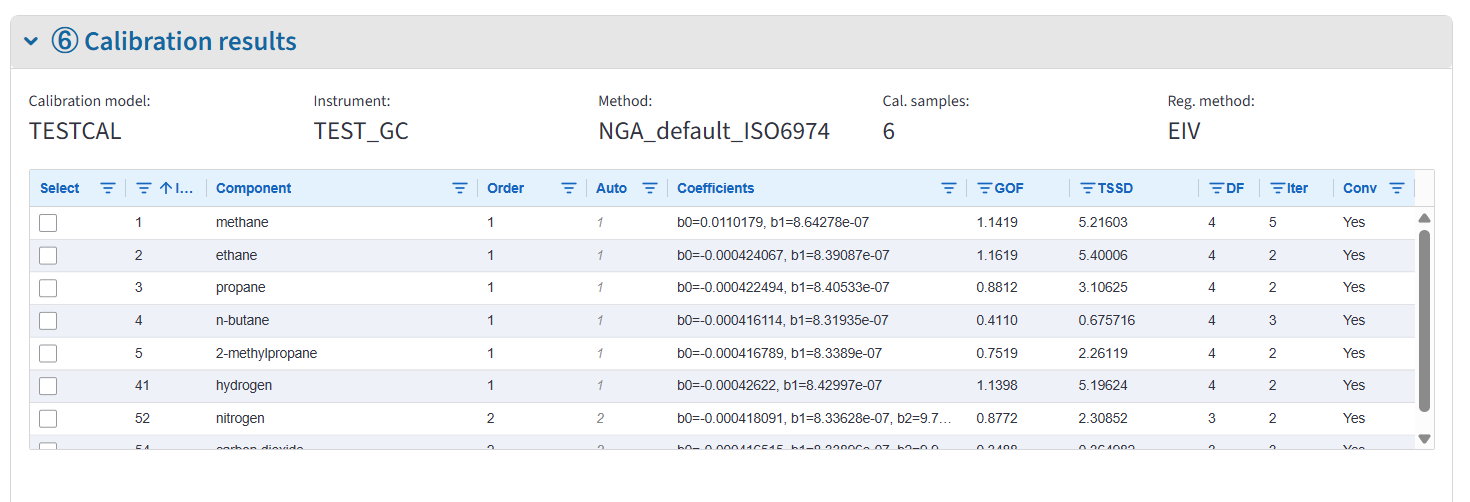Sort by the Component column header
Viewport: 1470px width, 502px height.
point(254,188)
